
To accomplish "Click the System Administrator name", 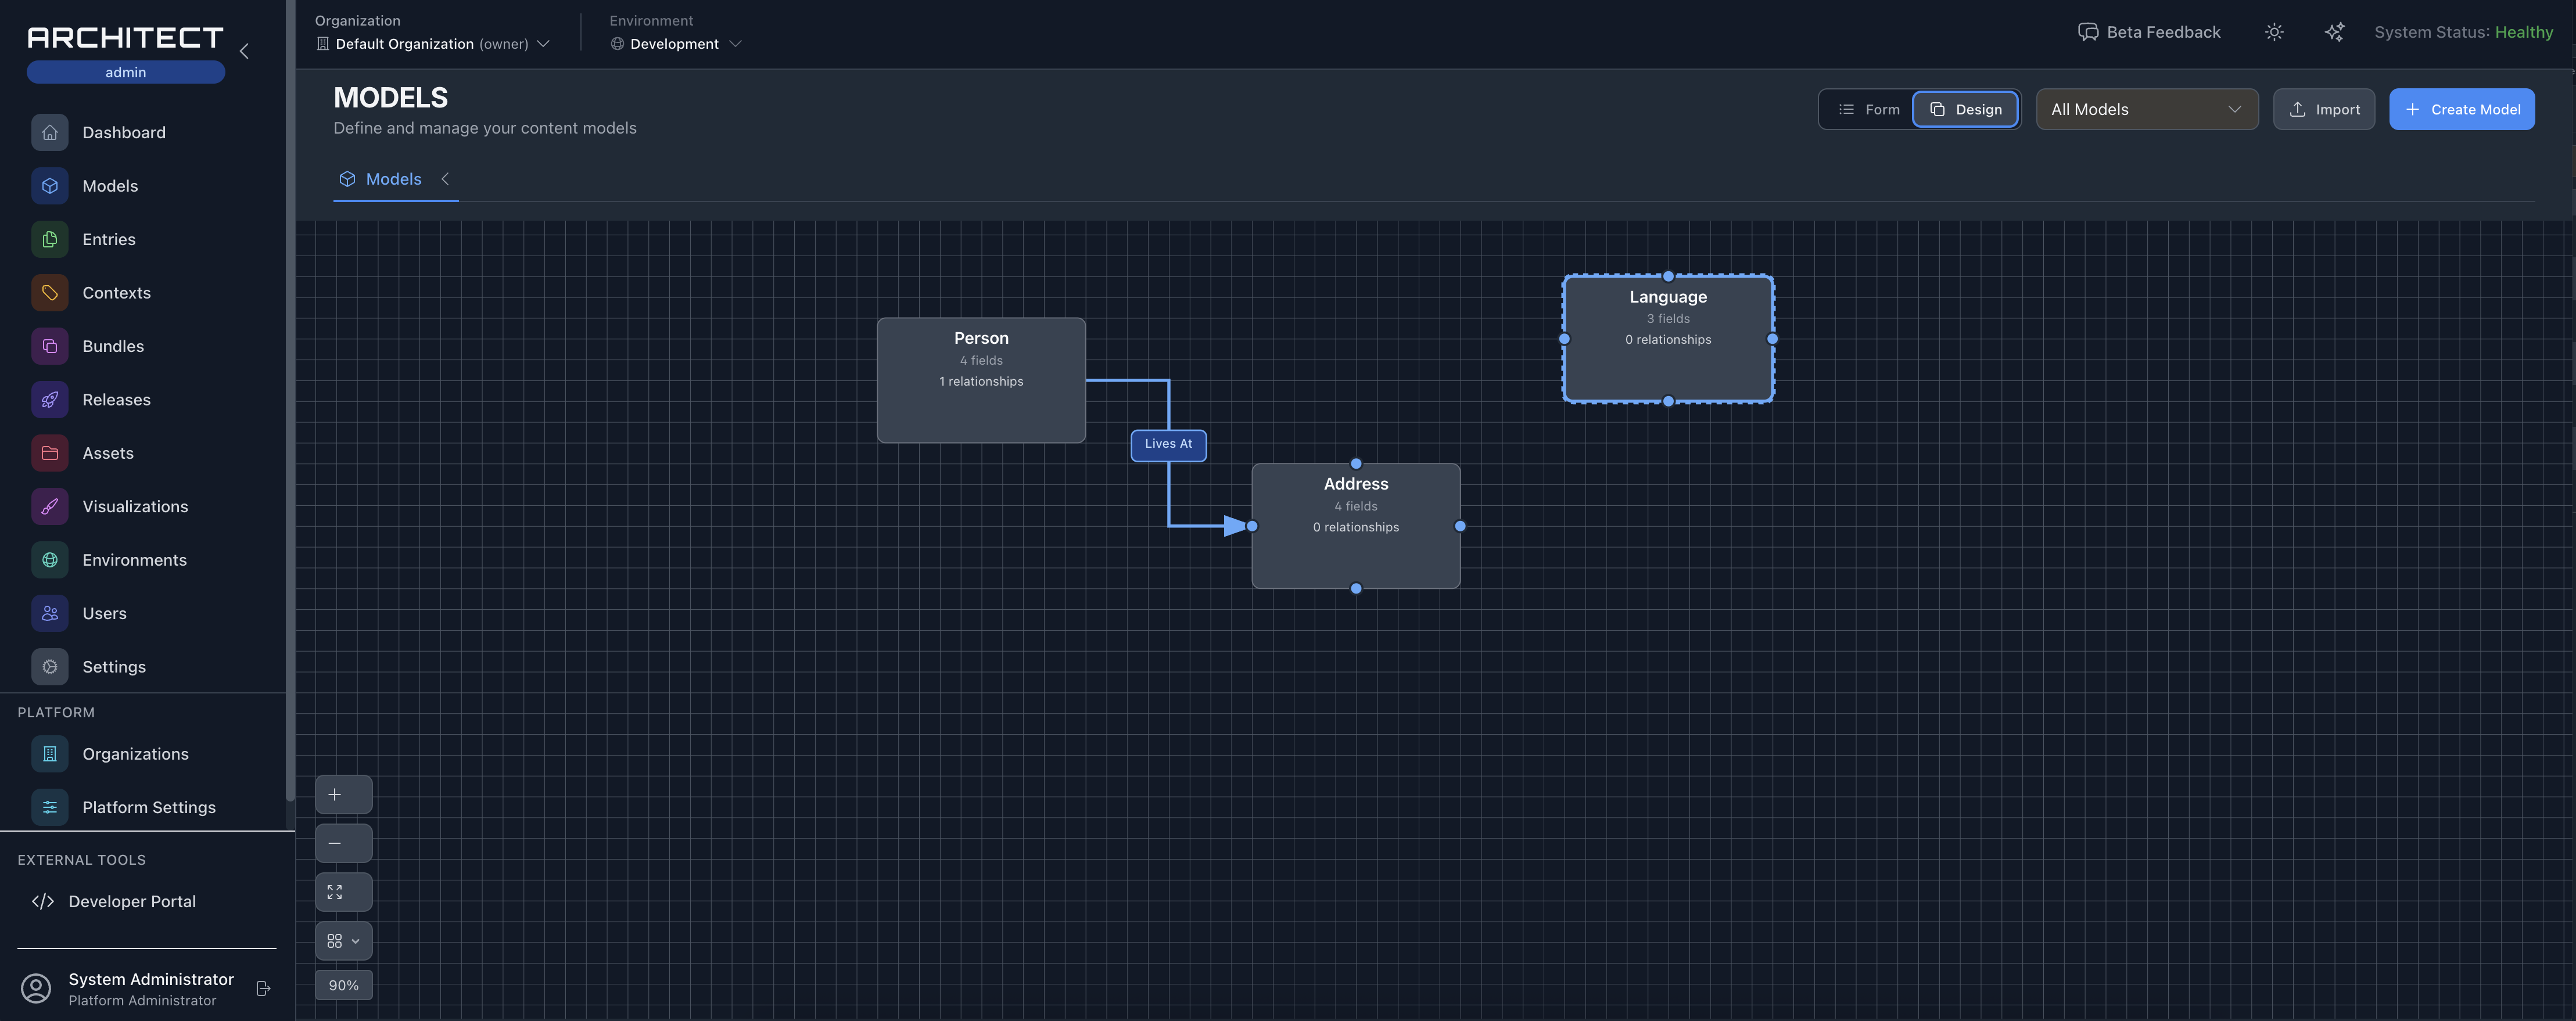I will pos(151,979).
